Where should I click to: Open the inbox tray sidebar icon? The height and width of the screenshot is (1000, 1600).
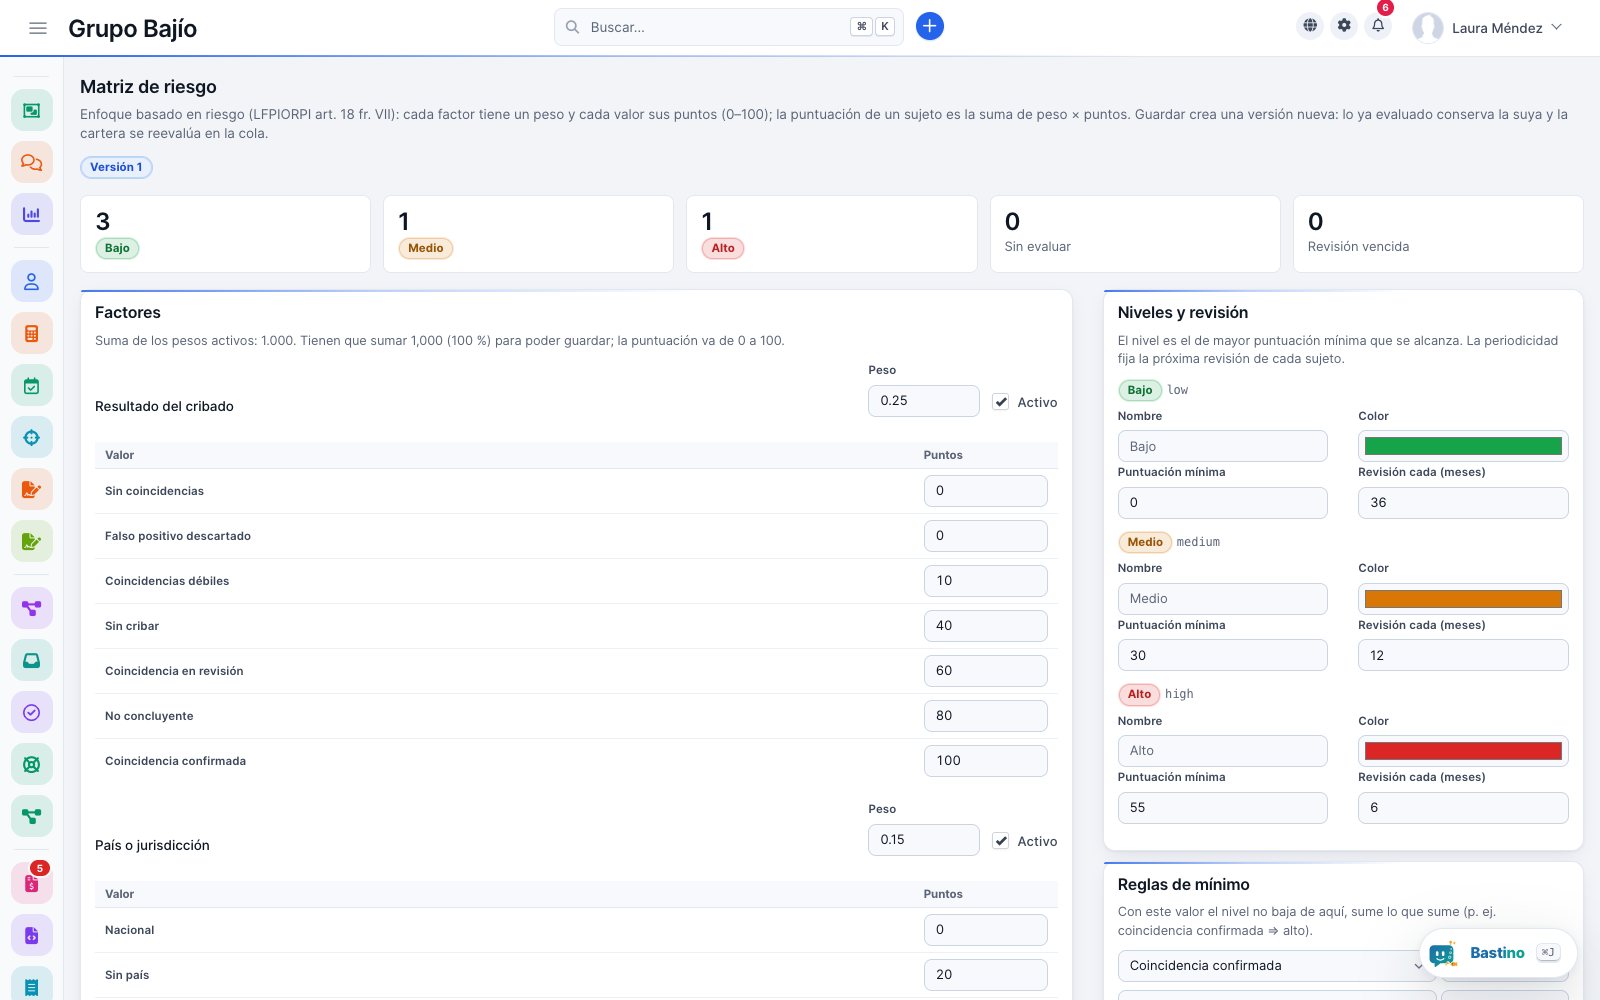32,660
